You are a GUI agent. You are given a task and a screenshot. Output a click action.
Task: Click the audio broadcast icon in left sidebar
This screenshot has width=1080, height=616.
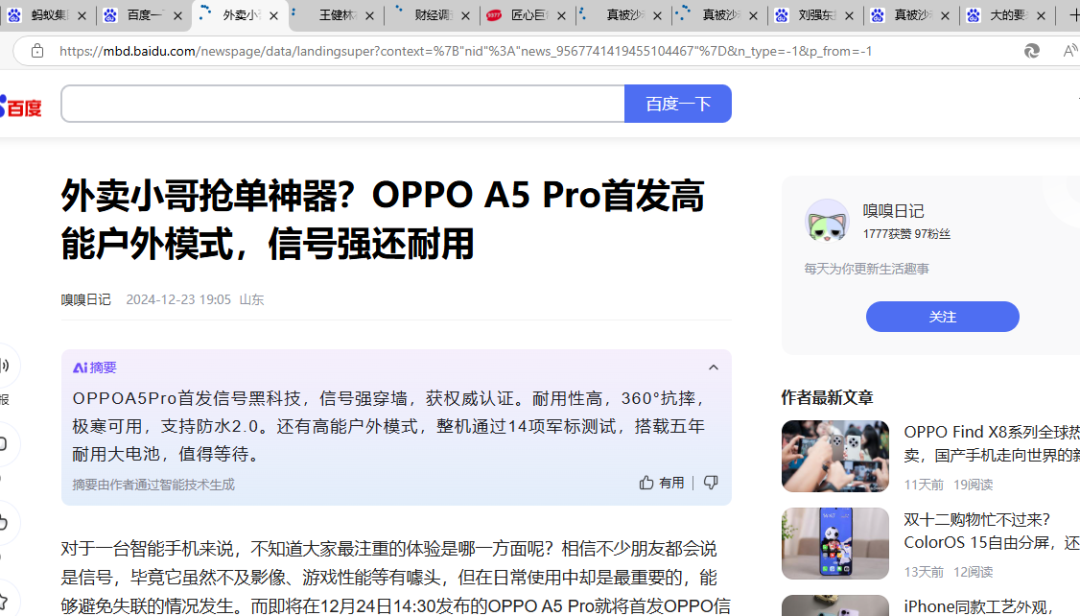pos(5,366)
